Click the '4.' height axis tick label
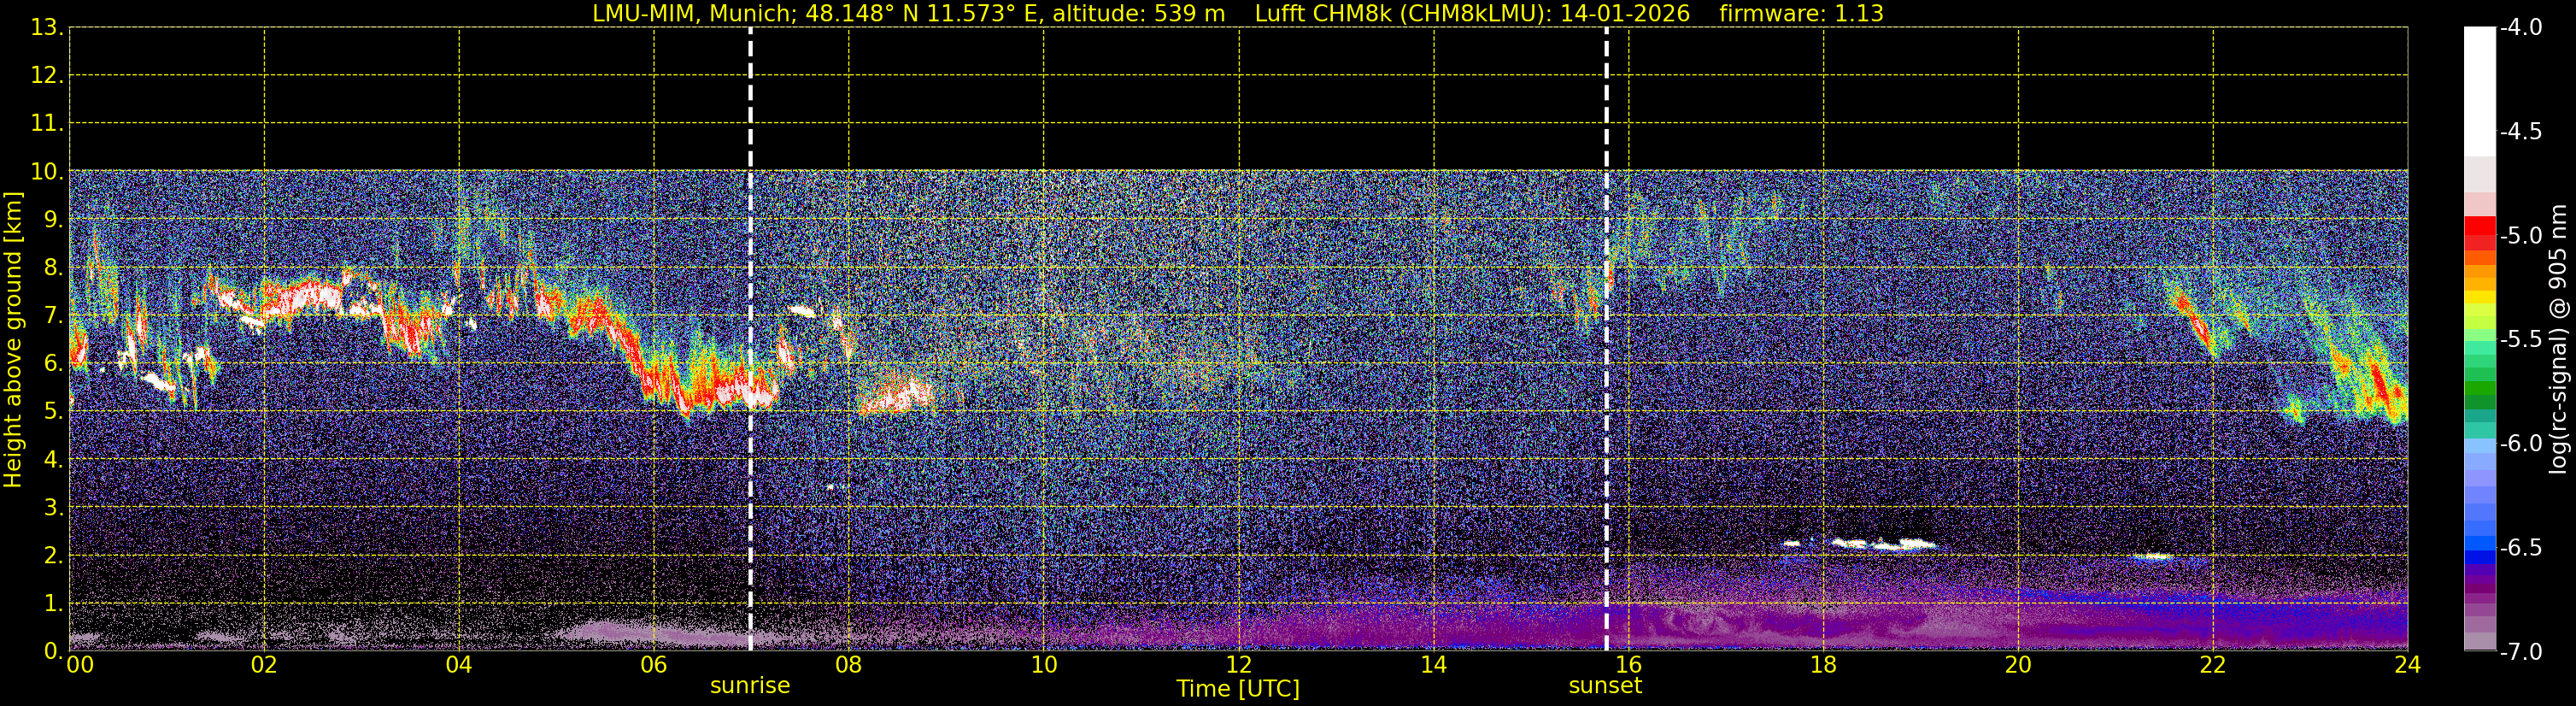Viewport: 2576px width, 706px height. [x=53, y=459]
